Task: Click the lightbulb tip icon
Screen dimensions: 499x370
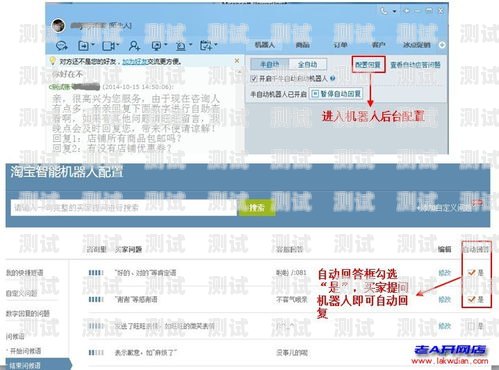Action: (52, 61)
